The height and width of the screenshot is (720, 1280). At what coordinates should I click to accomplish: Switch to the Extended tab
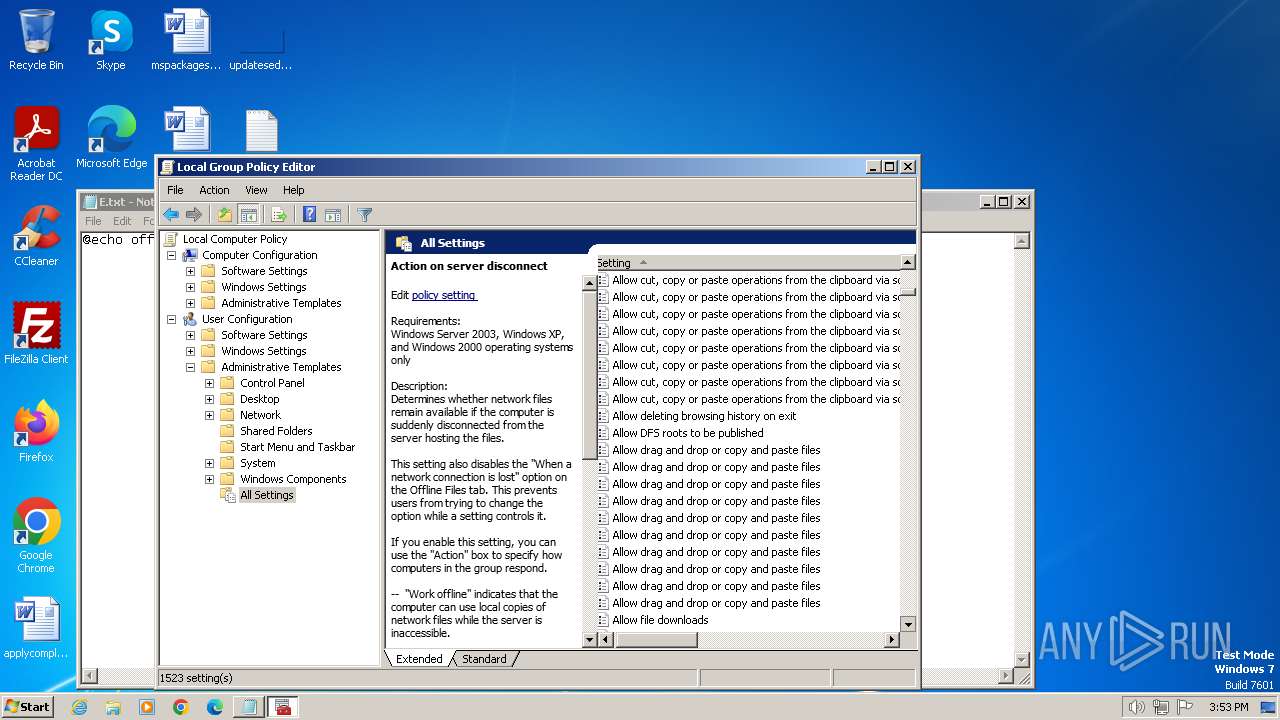pos(418,659)
